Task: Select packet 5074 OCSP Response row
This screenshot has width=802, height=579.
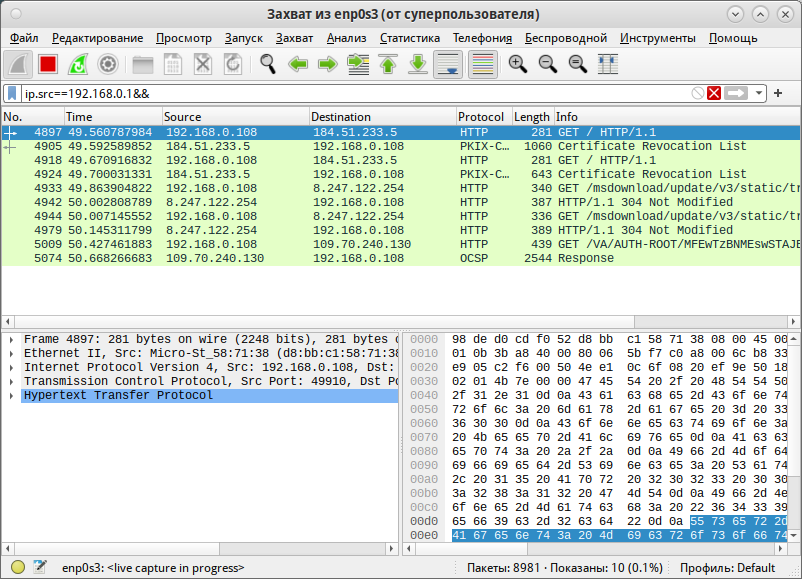Action: point(401,258)
